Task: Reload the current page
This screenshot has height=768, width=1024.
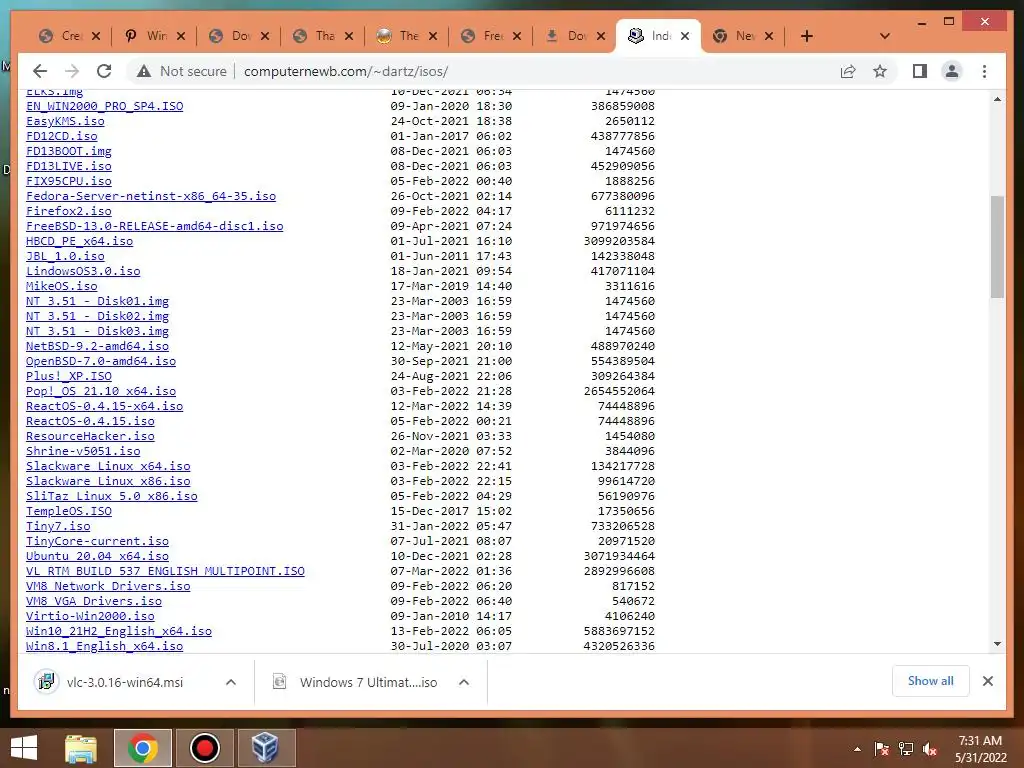Action: point(104,71)
